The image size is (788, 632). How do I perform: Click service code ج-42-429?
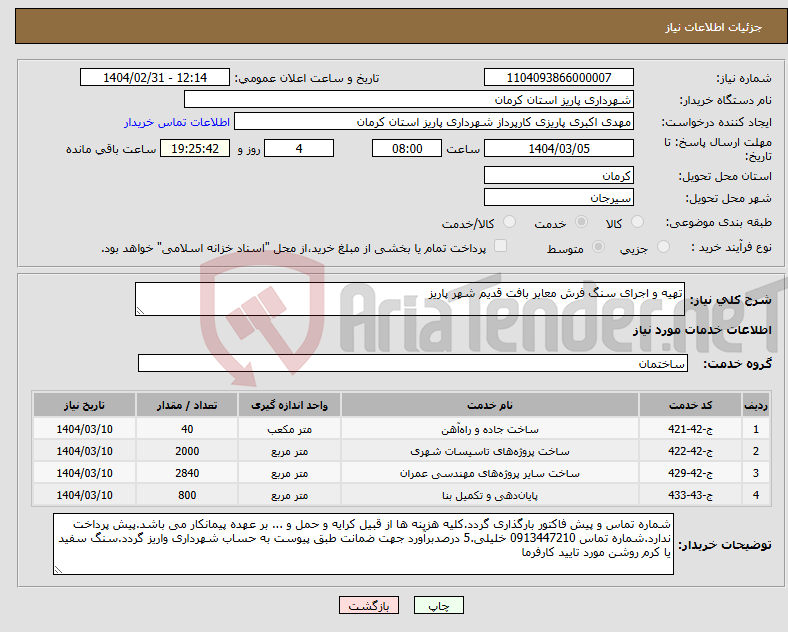point(691,473)
